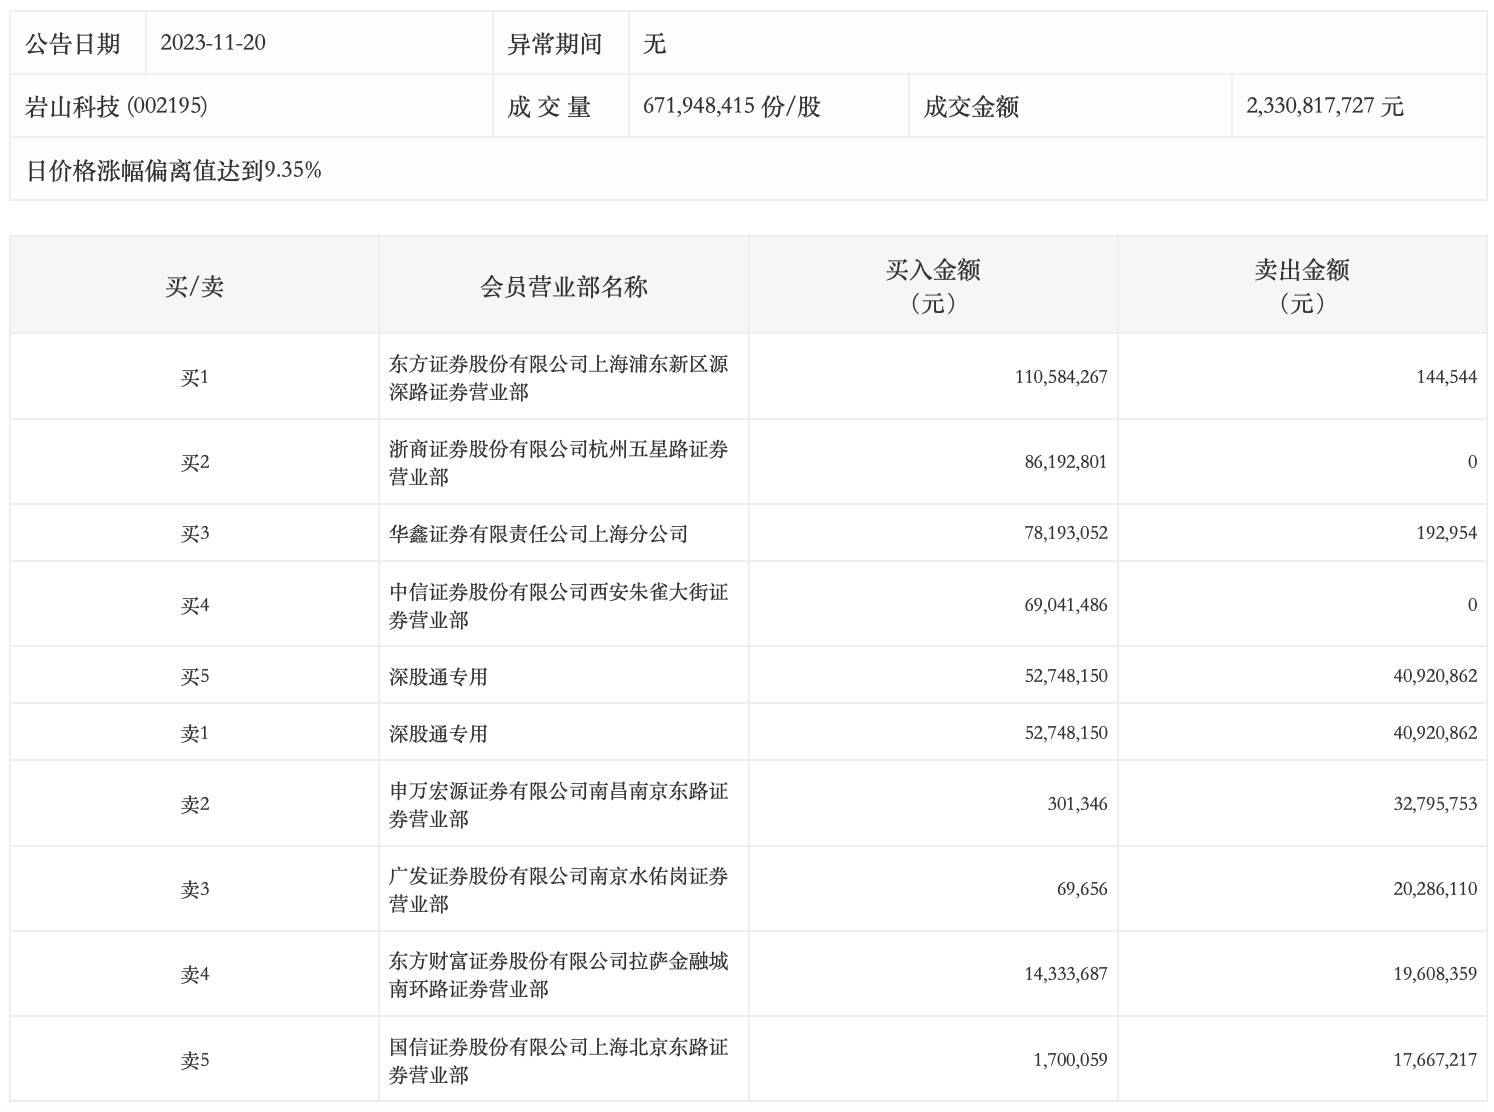Click the 卖出金额 column header
This screenshot has width=1494, height=1112.
tap(1301, 285)
